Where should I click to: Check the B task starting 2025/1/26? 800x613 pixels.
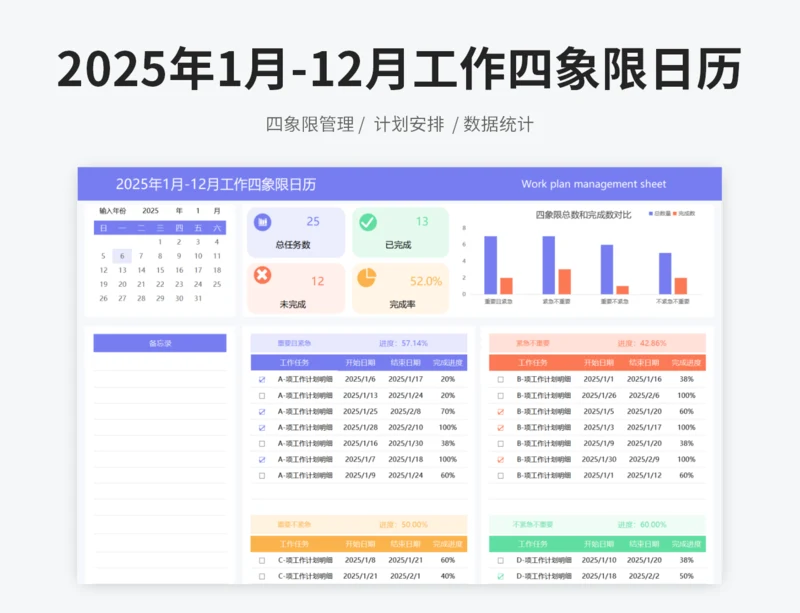(501, 396)
